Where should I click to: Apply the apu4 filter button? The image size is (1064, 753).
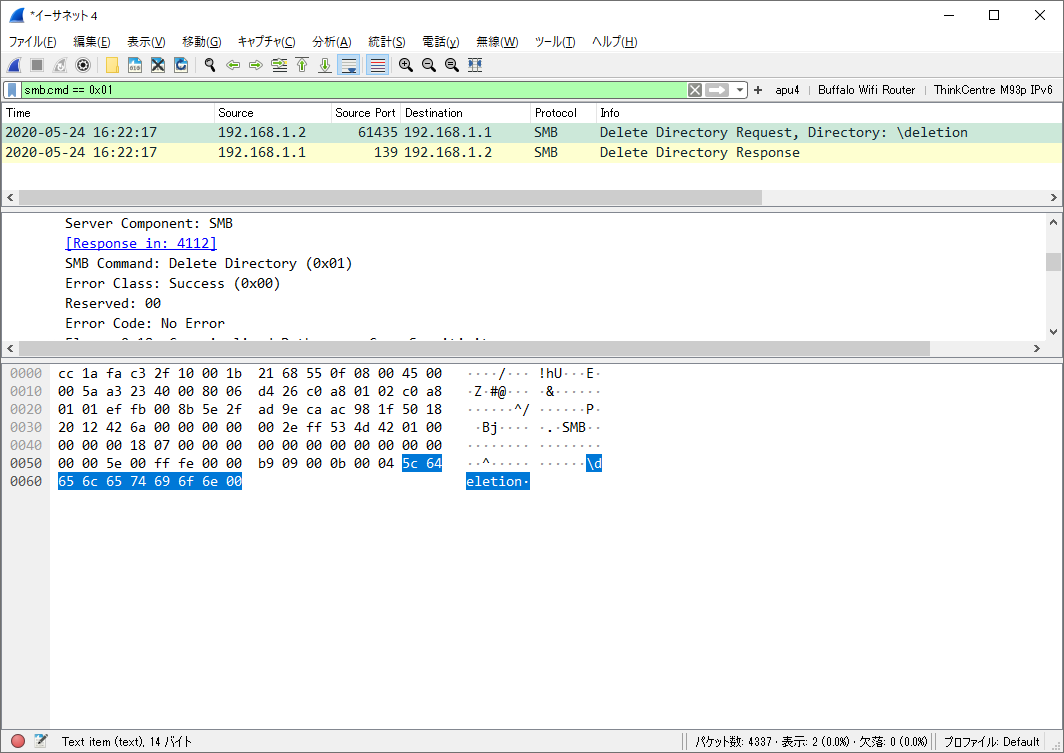pos(787,90)
